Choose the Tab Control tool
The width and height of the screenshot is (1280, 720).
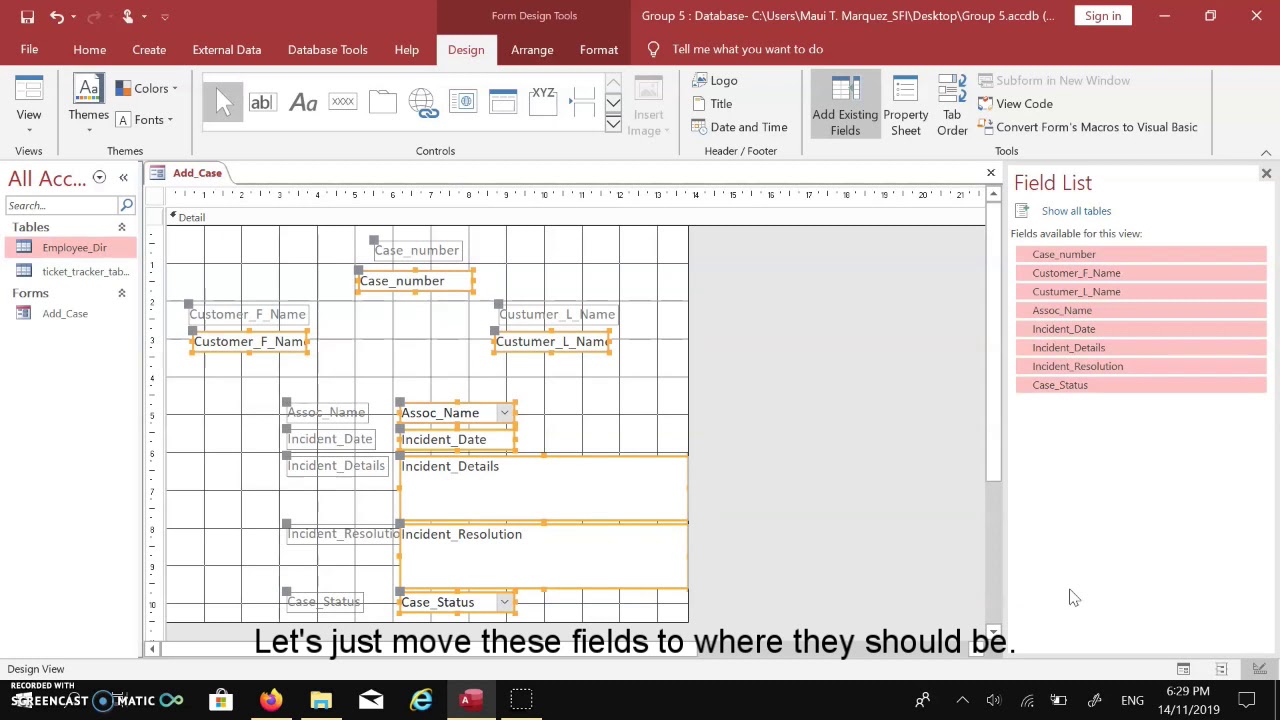(x=382, y=102)
